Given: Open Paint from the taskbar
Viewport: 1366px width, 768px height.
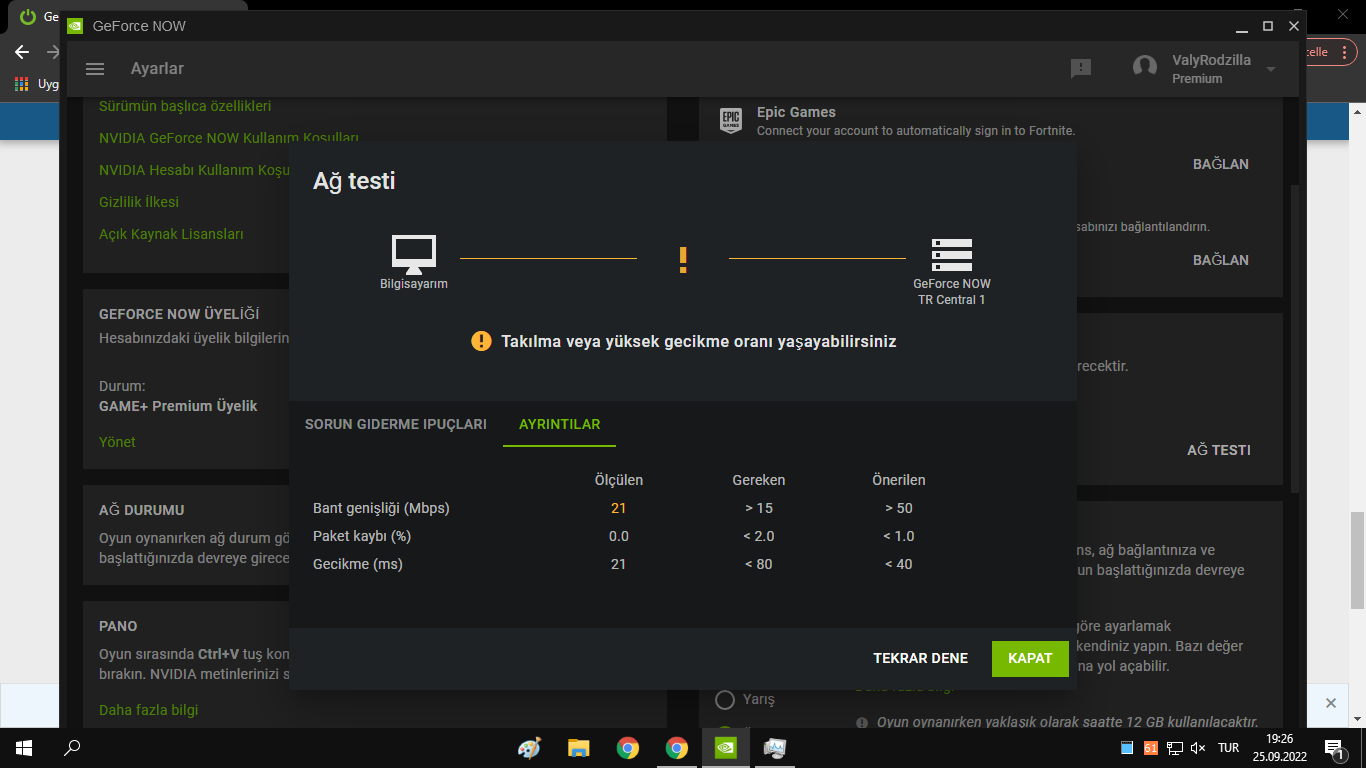Looking at the screenshot, I should coord(529,747).
